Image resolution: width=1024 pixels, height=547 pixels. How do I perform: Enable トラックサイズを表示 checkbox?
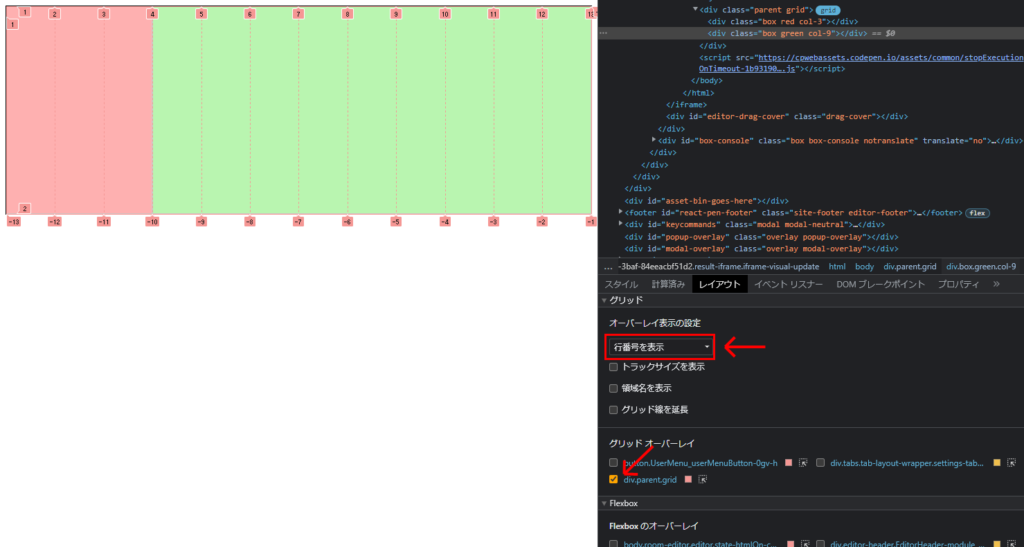[613, 367]
